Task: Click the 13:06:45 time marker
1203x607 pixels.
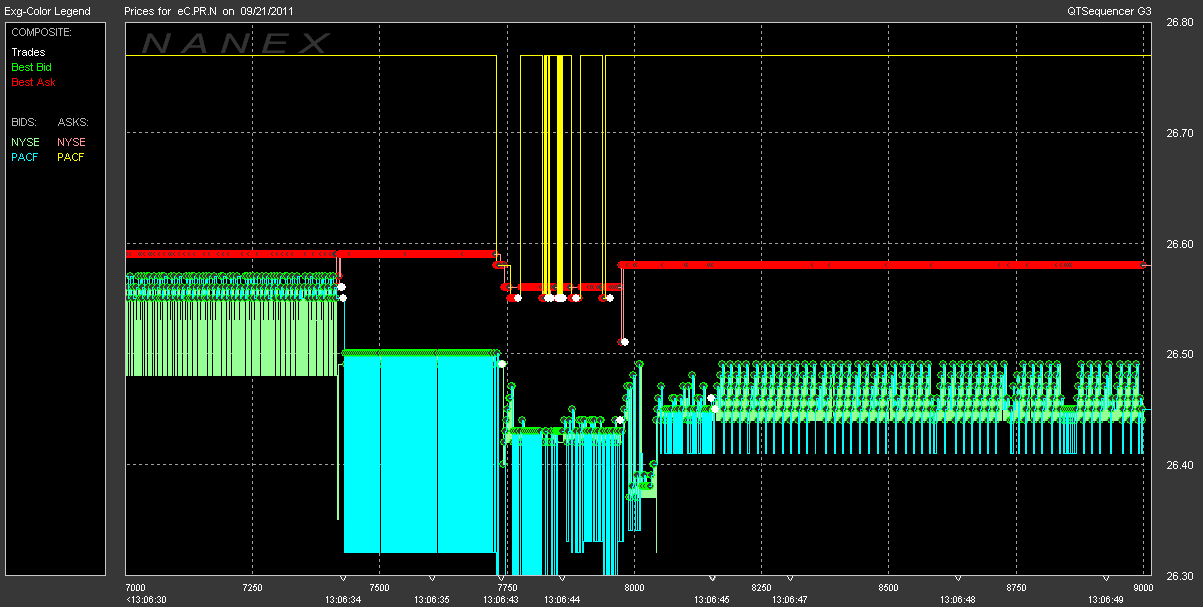Action: click(712, 600)
